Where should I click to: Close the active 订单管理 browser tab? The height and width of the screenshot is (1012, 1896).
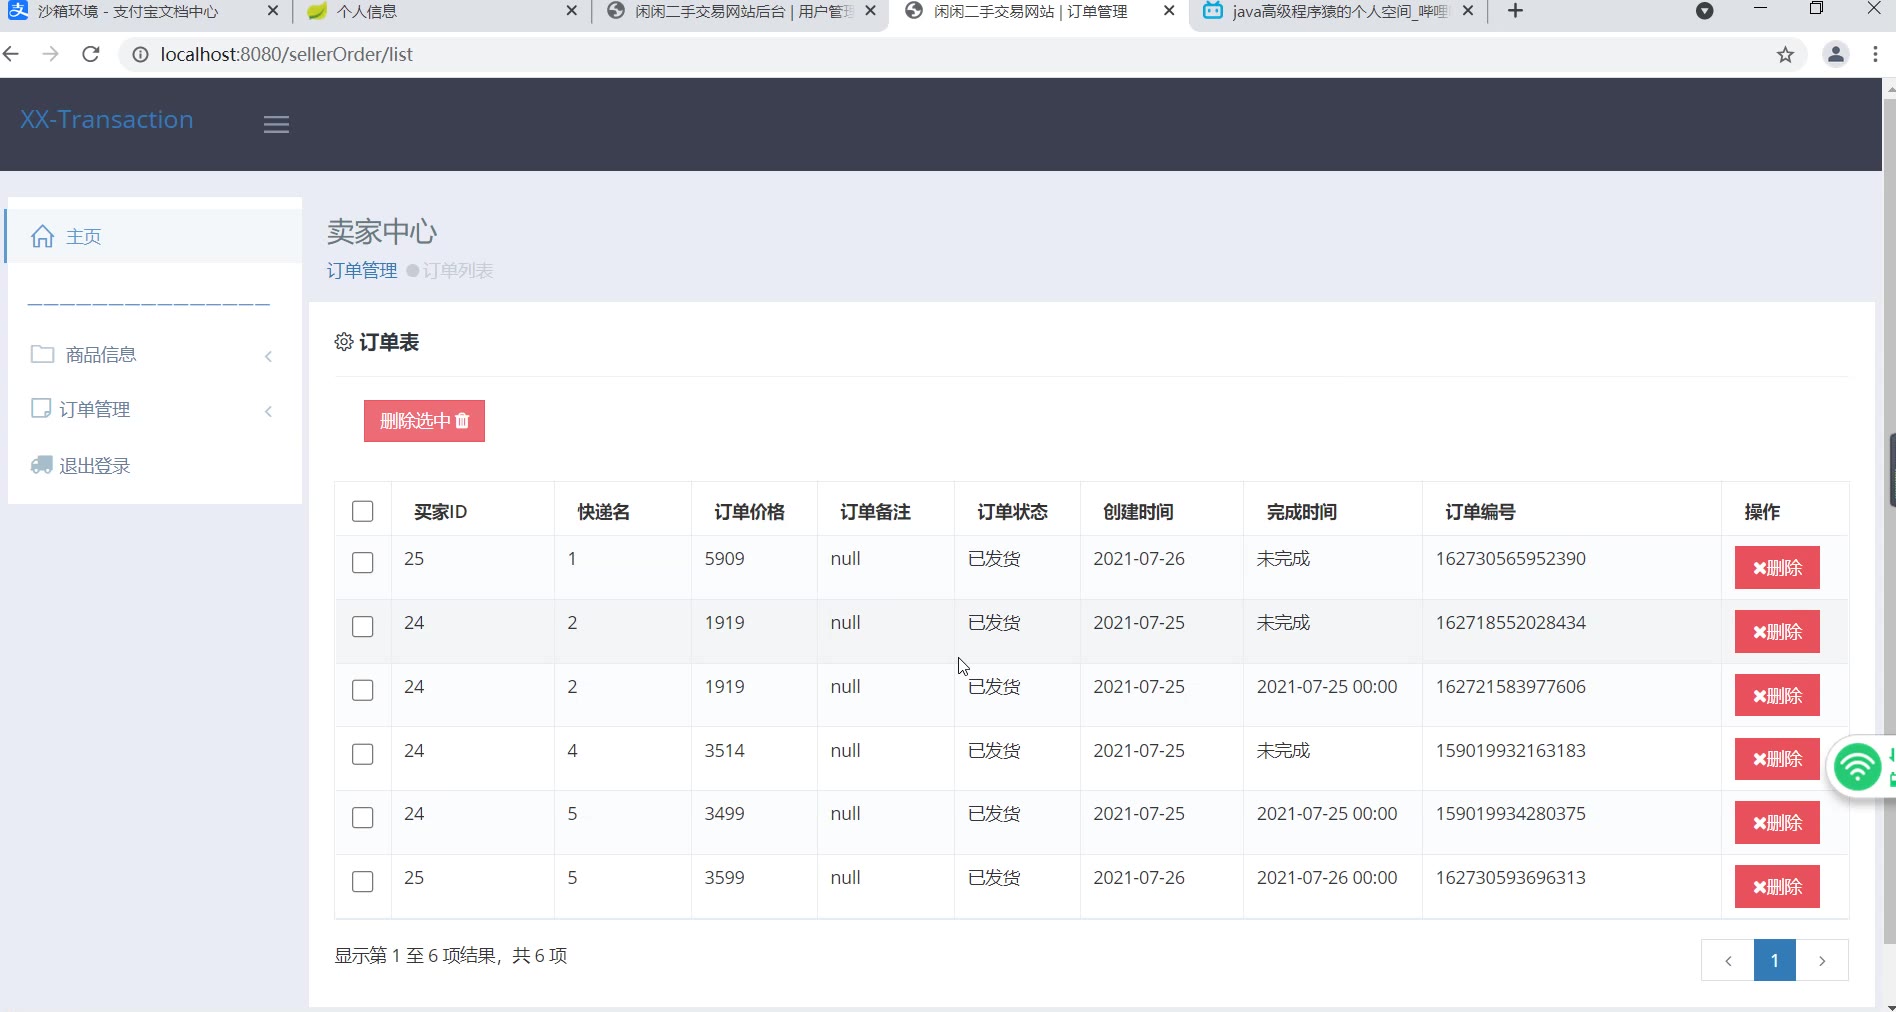point(1169,11)
